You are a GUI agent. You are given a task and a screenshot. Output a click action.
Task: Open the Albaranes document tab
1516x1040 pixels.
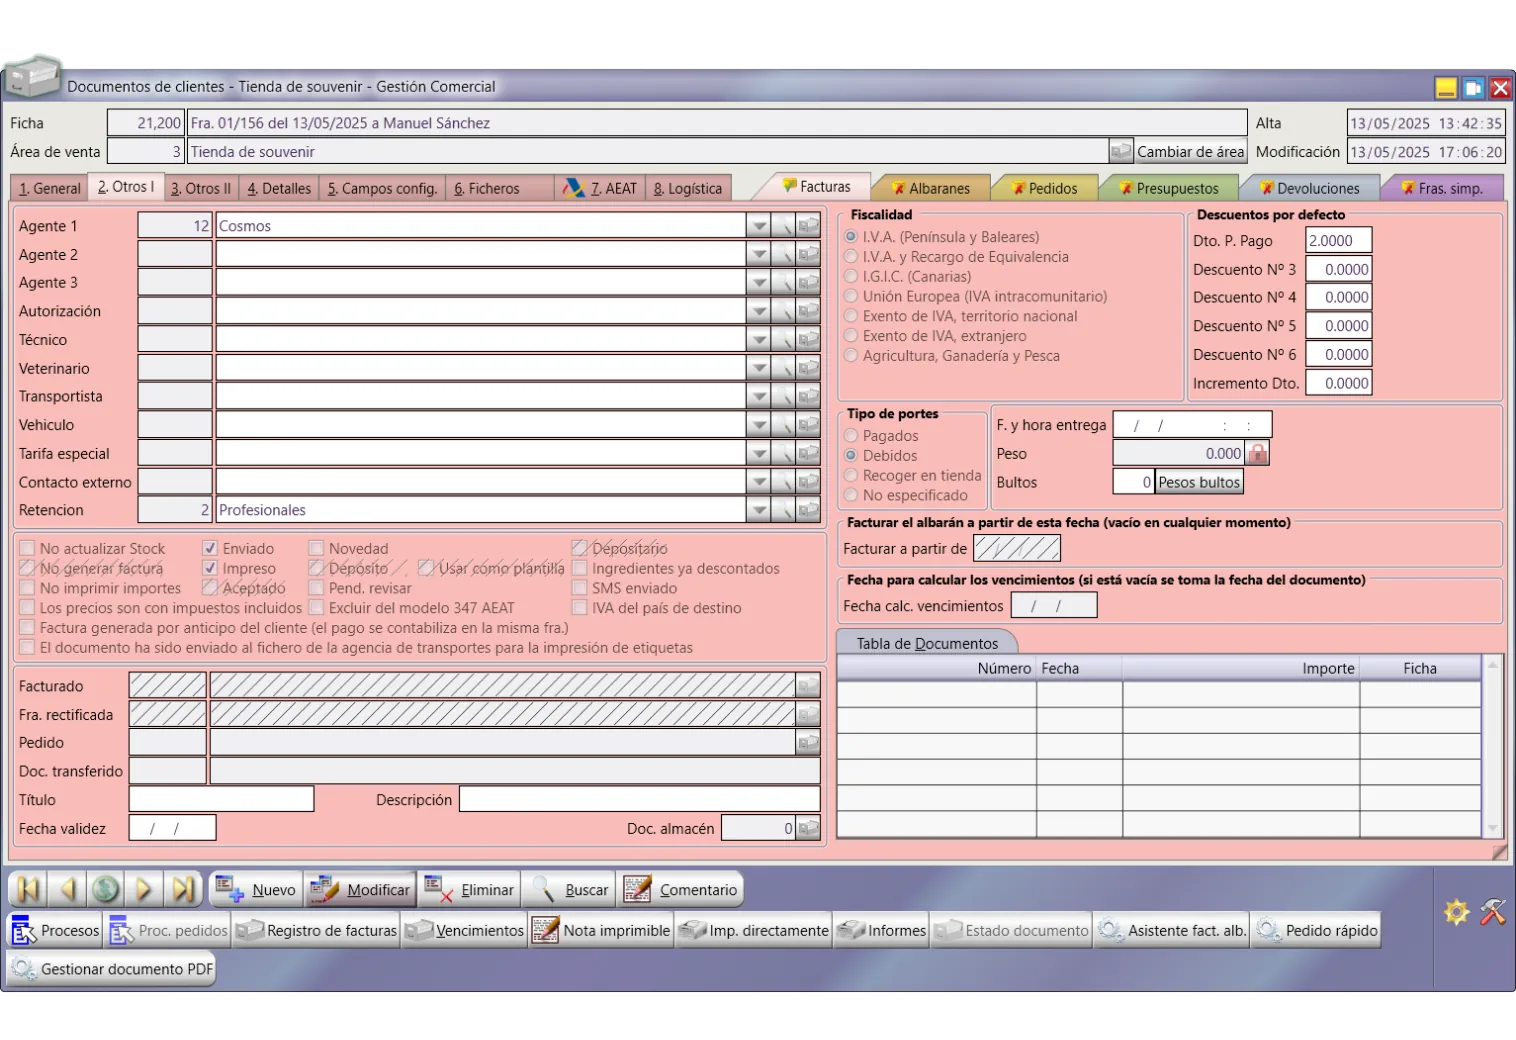pyautogui.click(x=930, y=188)
